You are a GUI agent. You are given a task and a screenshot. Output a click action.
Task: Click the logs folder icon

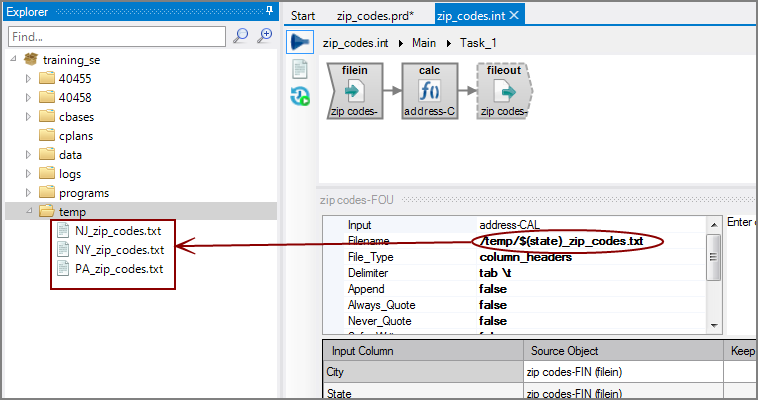(x=47, y=173)
